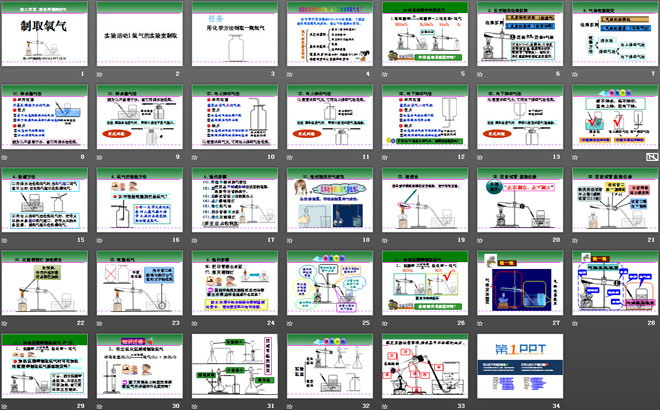Select slide 12 thumbnail
The height and width of the screenshot is (410, 660).
click(x=425, y=117)
